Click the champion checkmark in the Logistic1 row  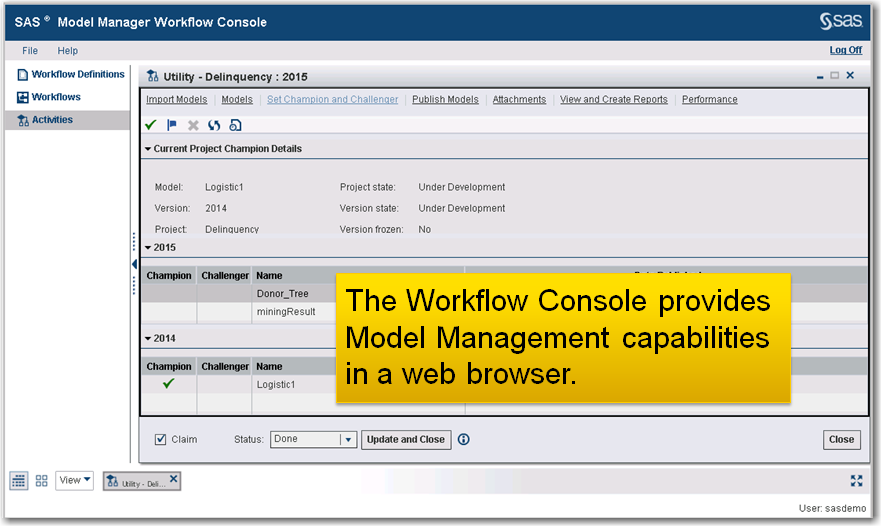tap(169, 384)
